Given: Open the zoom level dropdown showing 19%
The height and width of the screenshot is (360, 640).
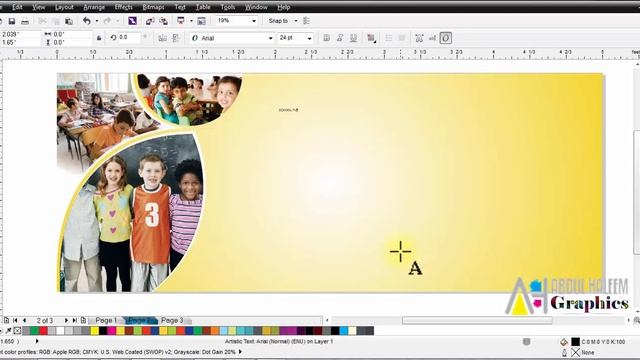Looking at the screenshot, I should 254,21.
